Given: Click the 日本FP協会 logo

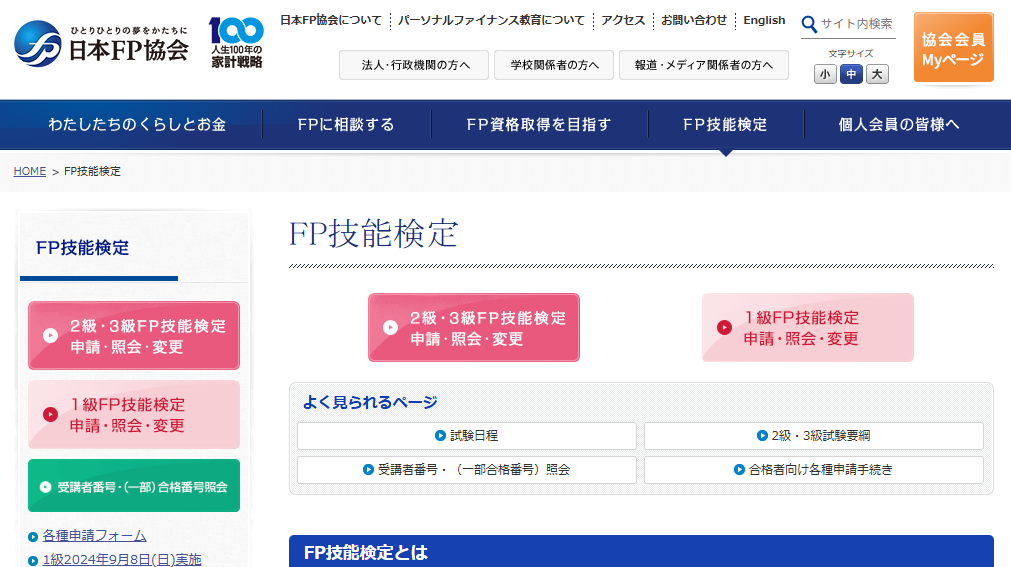Looking at the screenshot, I should [101, 43].
